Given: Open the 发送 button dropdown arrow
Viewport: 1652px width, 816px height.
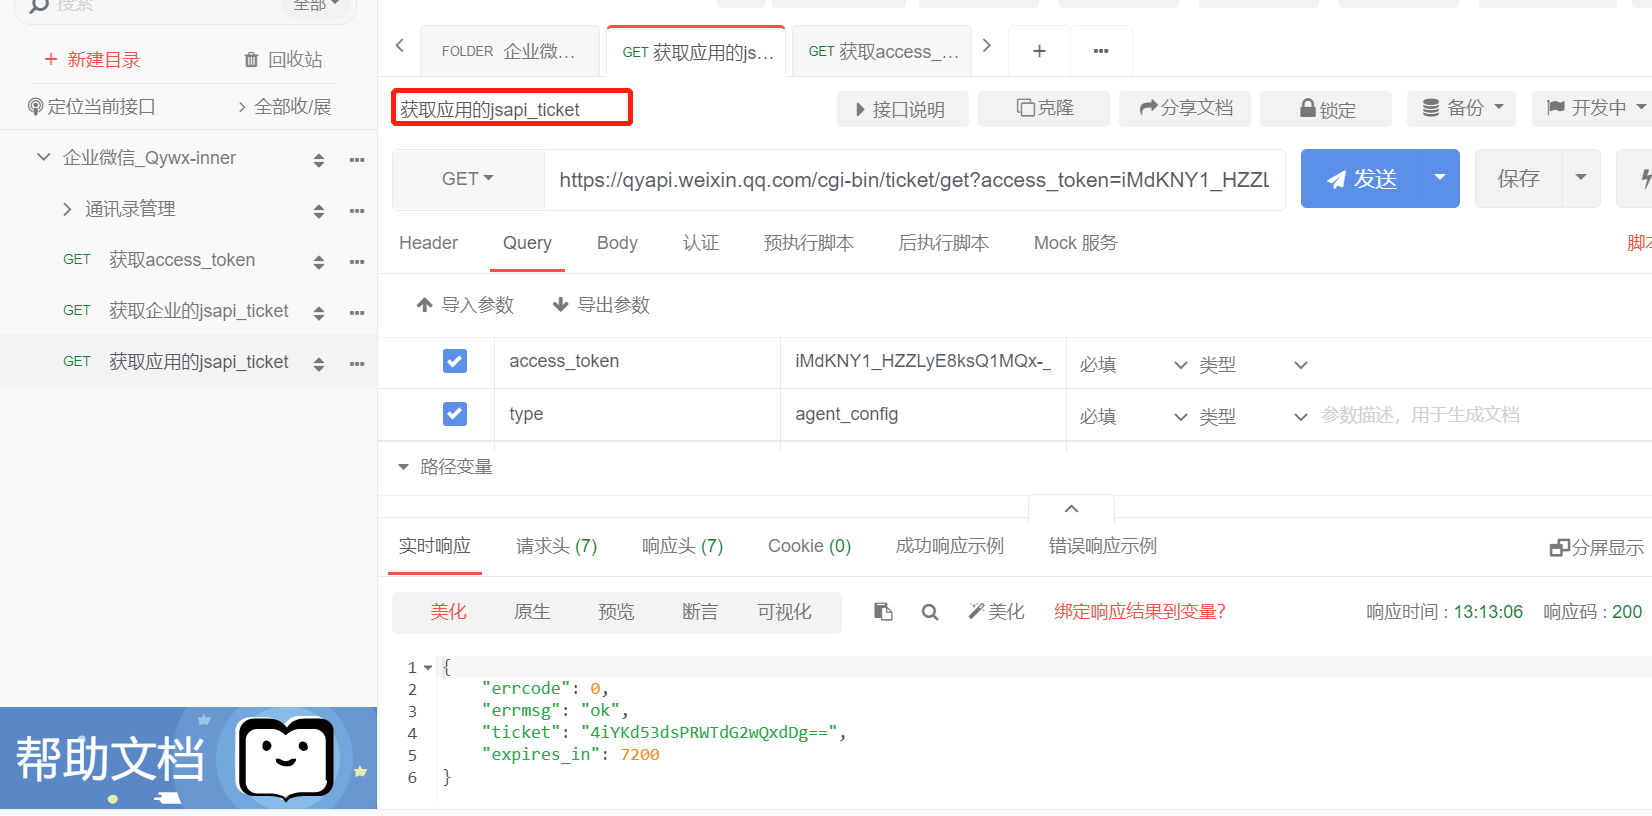Looking at the screenshot, I should [1440, 178].
